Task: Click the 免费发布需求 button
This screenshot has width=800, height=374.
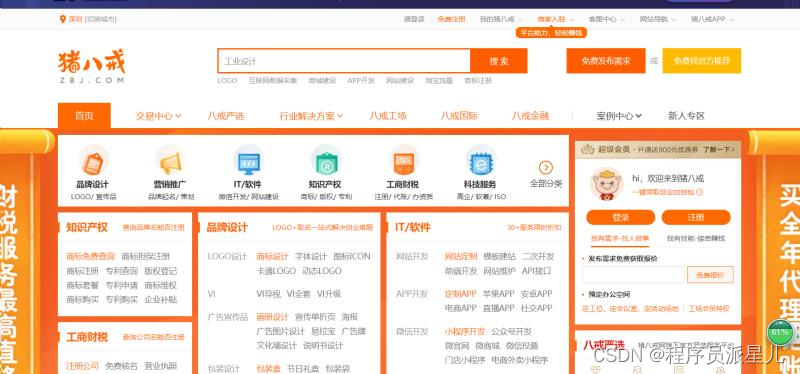Action: tap(606, 61)
